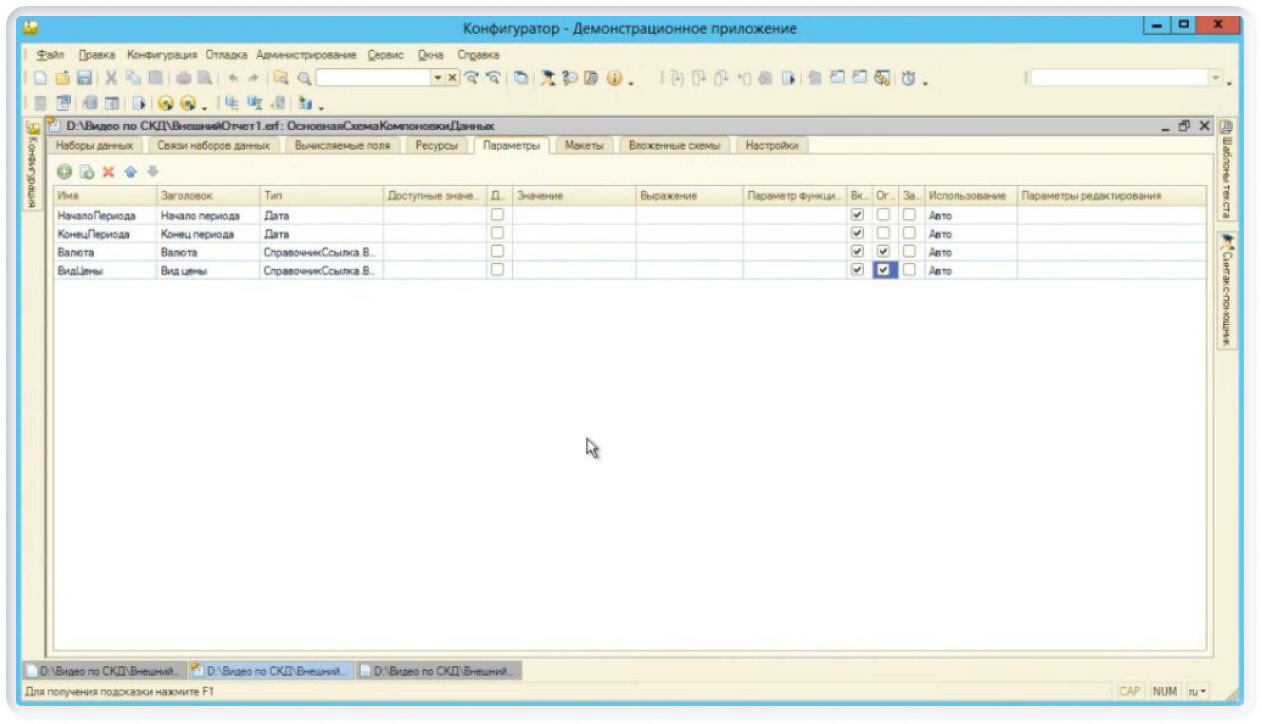Expand the toolbar search field dropdown
The image size is (1262, 724).
(437, 78)
